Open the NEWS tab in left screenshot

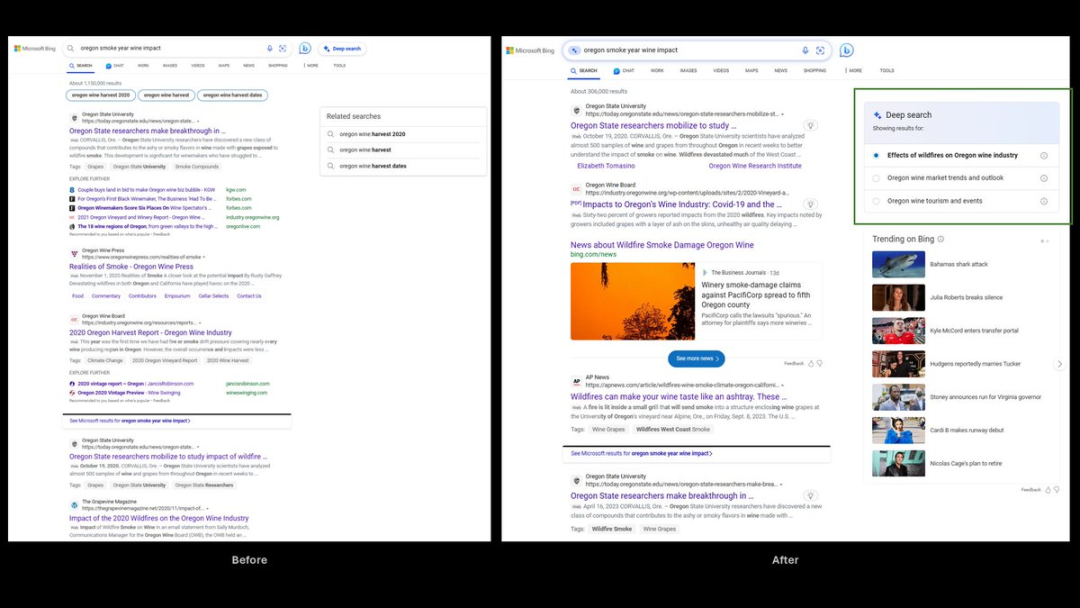249,65
